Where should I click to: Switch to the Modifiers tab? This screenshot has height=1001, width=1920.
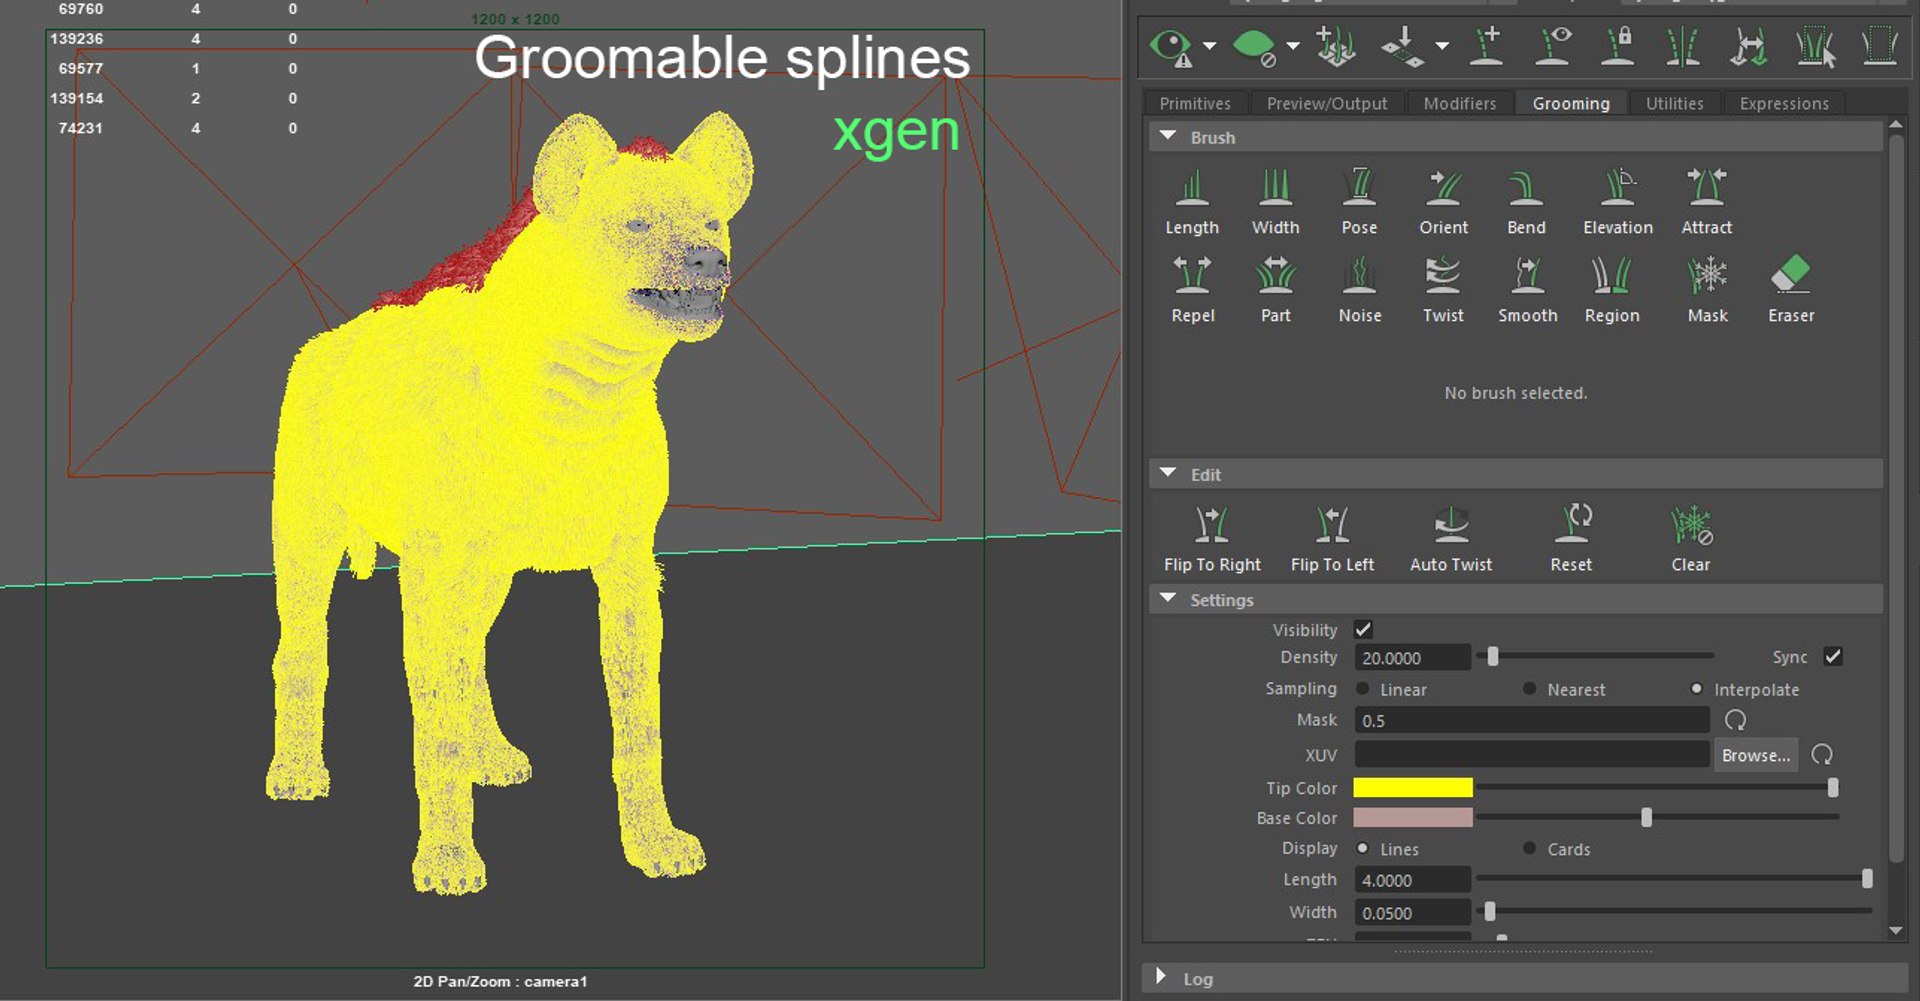tap(1459, 103)
